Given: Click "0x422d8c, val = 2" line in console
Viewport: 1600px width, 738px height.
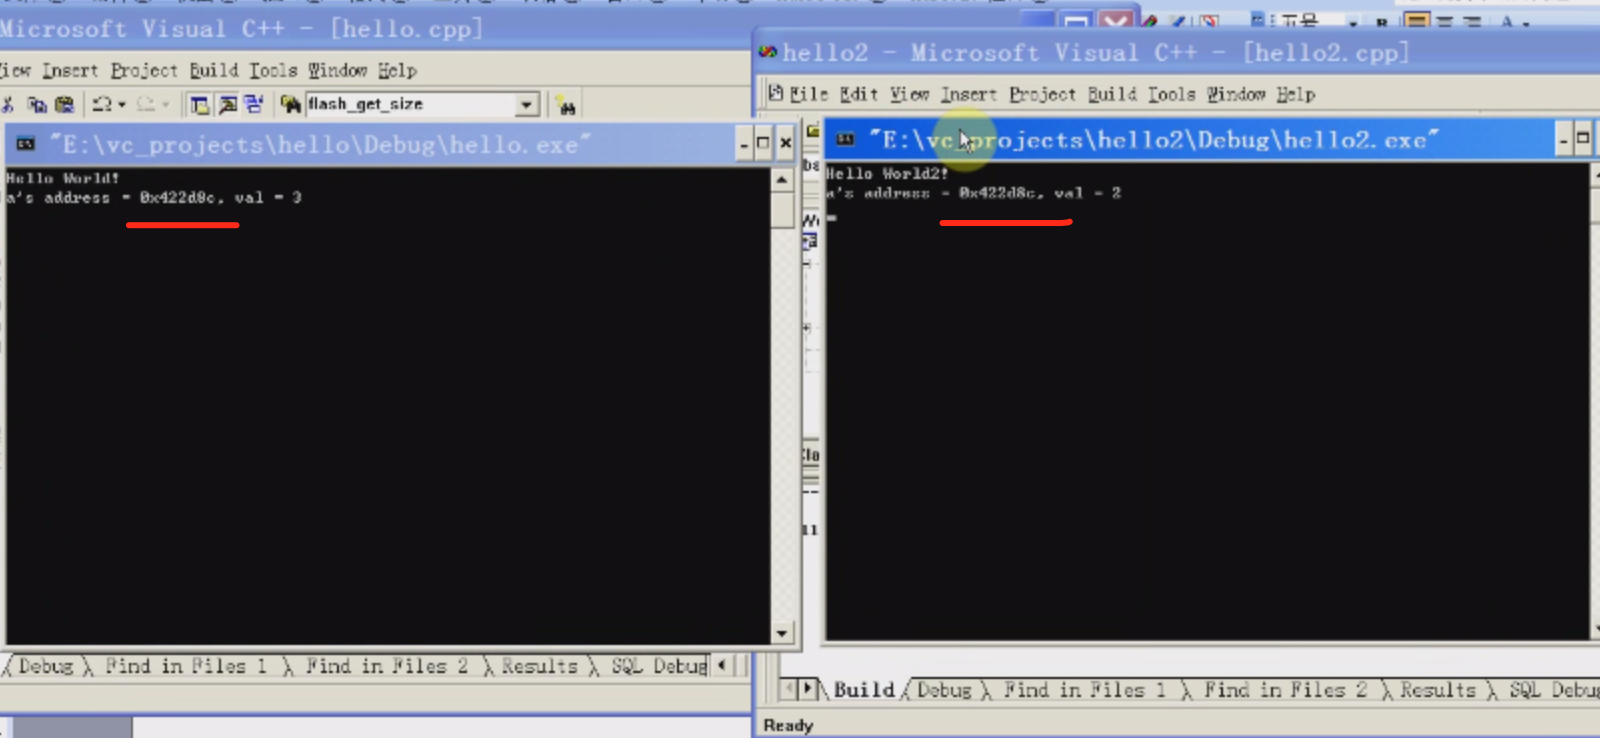Looking at the screenshot, I should [1040, 193].
